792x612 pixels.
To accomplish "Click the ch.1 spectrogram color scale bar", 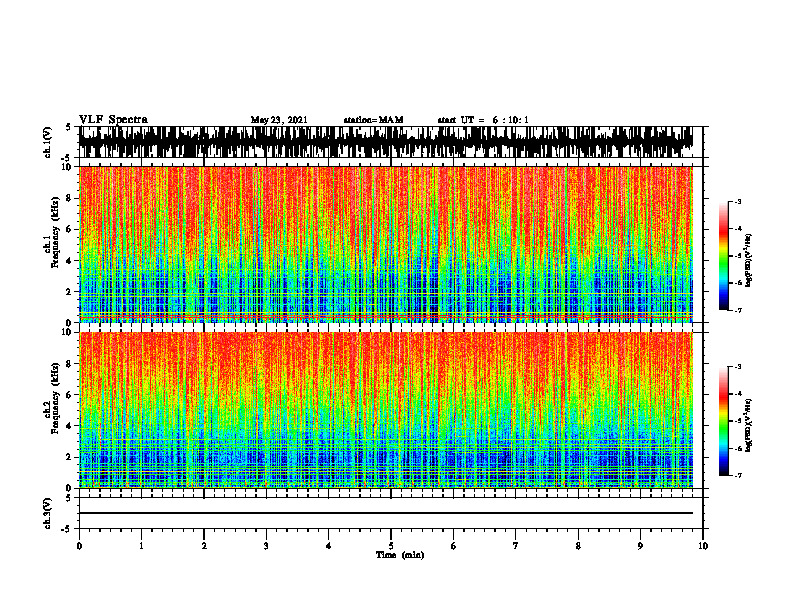I will click(x=723, y=256).
